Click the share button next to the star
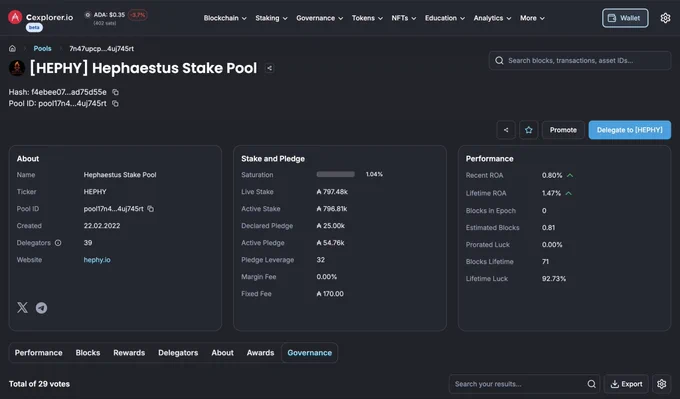The height and width of the screenshot is (399, 680). coord(506,130)
